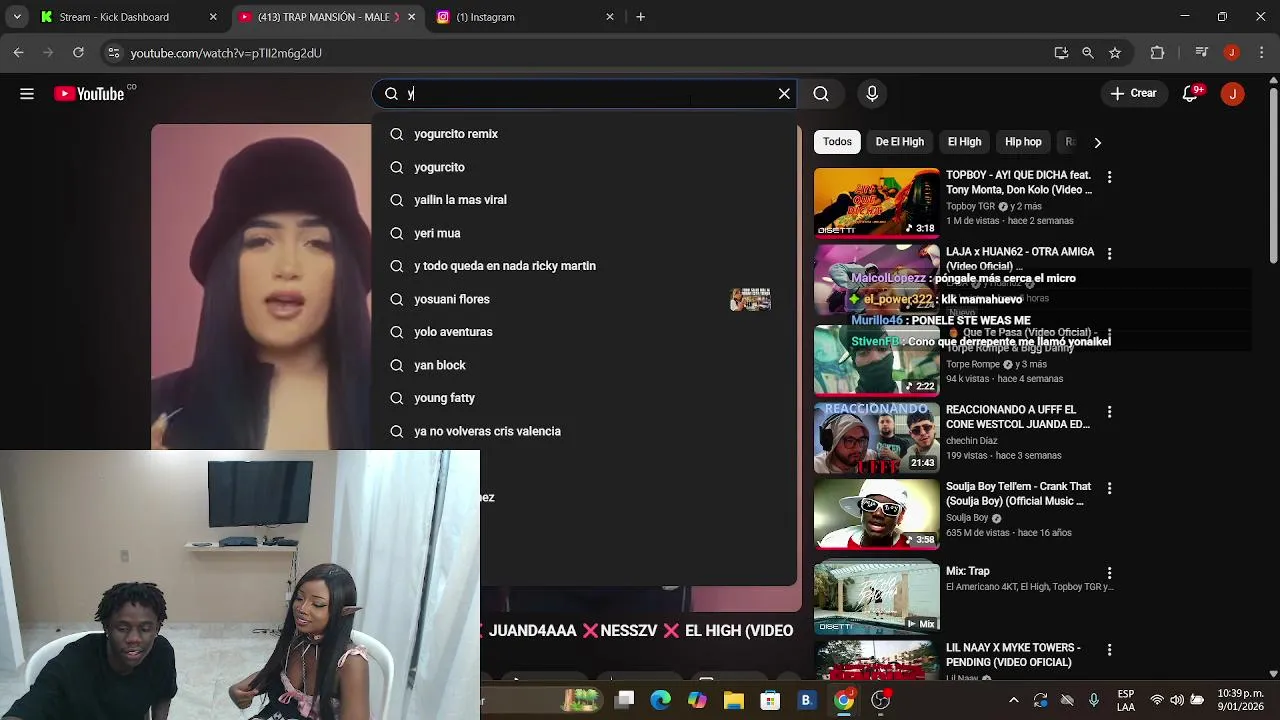Open options for Soulja Boy Crank That video
Image resolution: width=1280 pixels, height=720 pixels.
(1109, 489)
